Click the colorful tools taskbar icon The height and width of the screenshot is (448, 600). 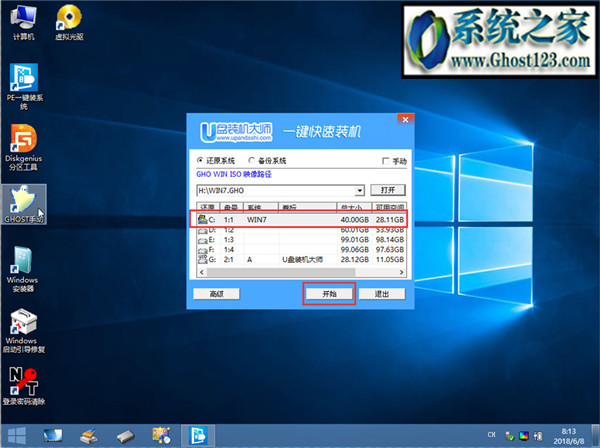click(x=161, y=435)
